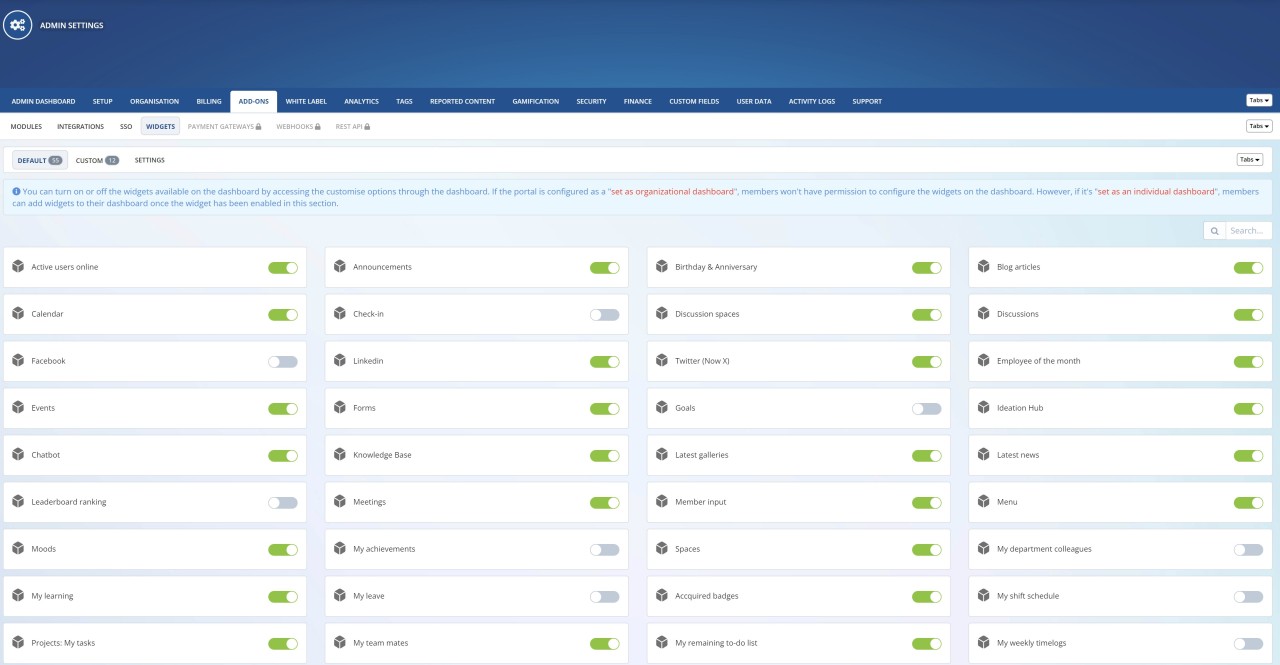Click the search magnifier icon
Screen dimensions: 1280x665
(x=1214, y=230)
